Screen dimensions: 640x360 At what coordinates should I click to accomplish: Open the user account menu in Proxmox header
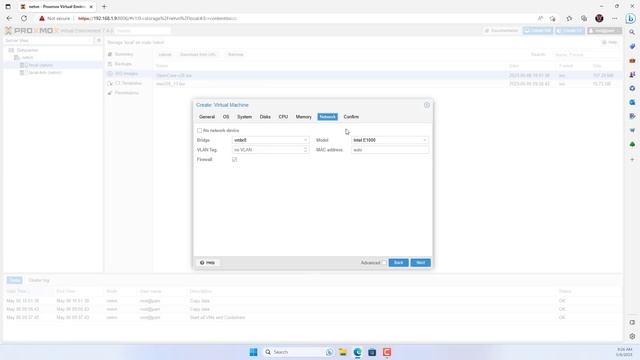(604, 31)
